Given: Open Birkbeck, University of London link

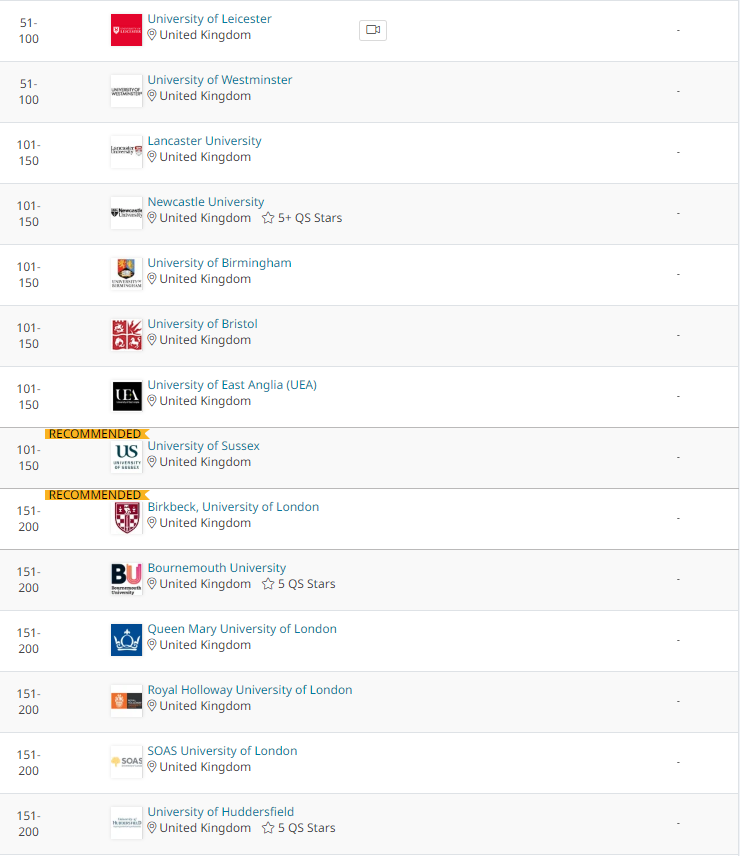Looking at the screenshot, I should coord(233,507).
